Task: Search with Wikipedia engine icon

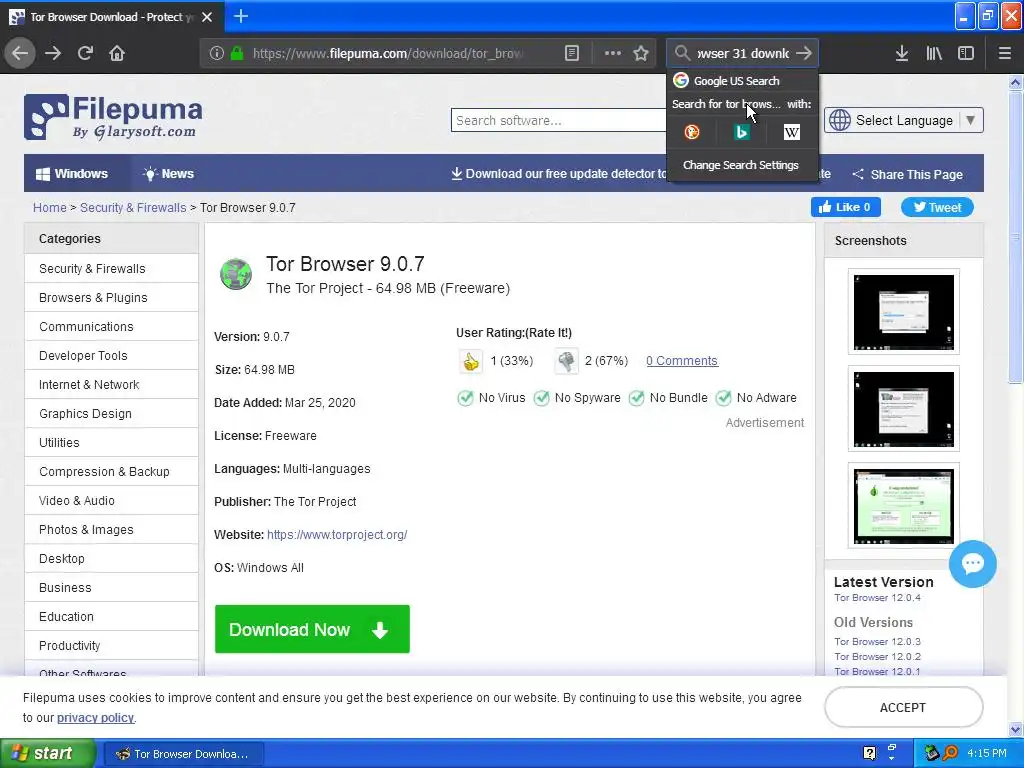Action: tap(792, 132)
